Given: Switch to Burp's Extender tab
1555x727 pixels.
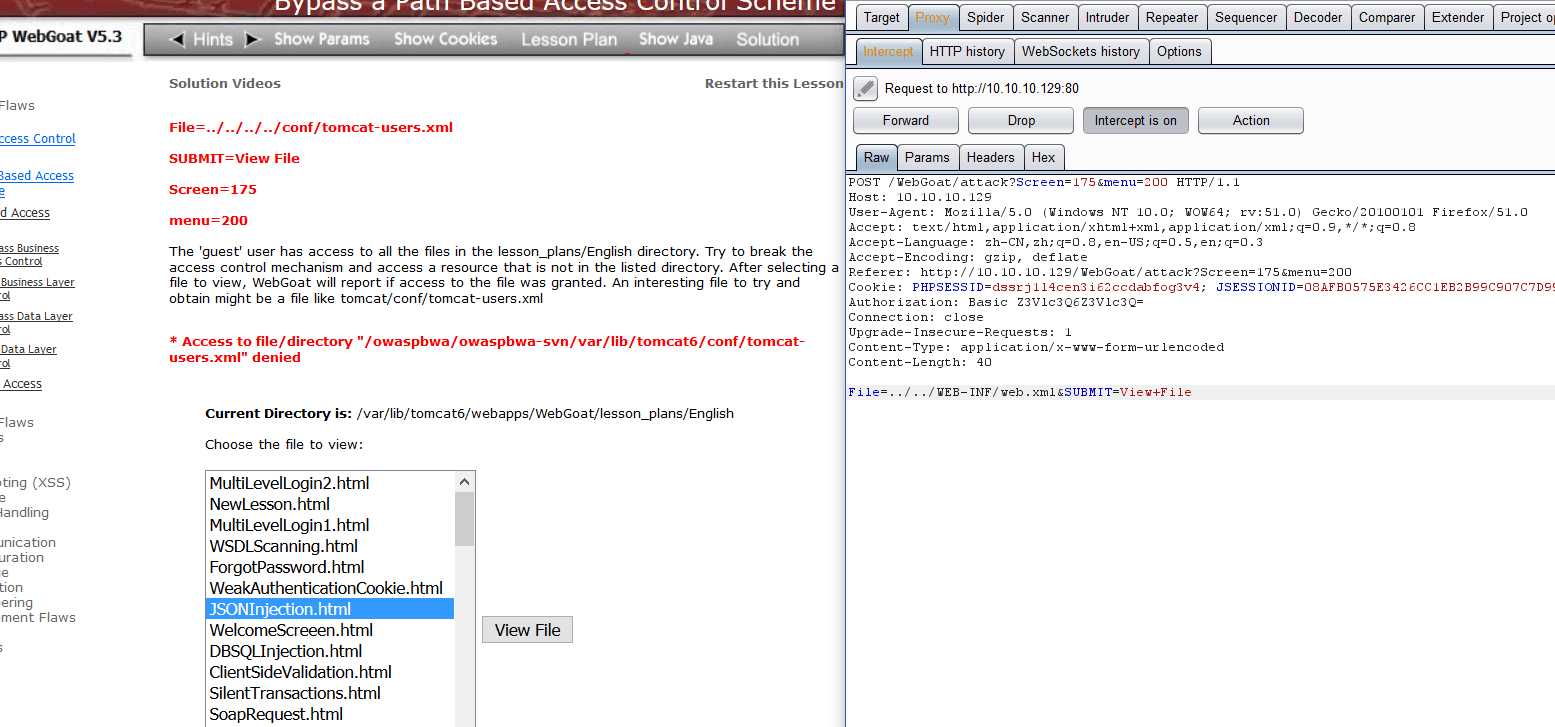Looking at the screenshot, I should [x=1458, y=17].
